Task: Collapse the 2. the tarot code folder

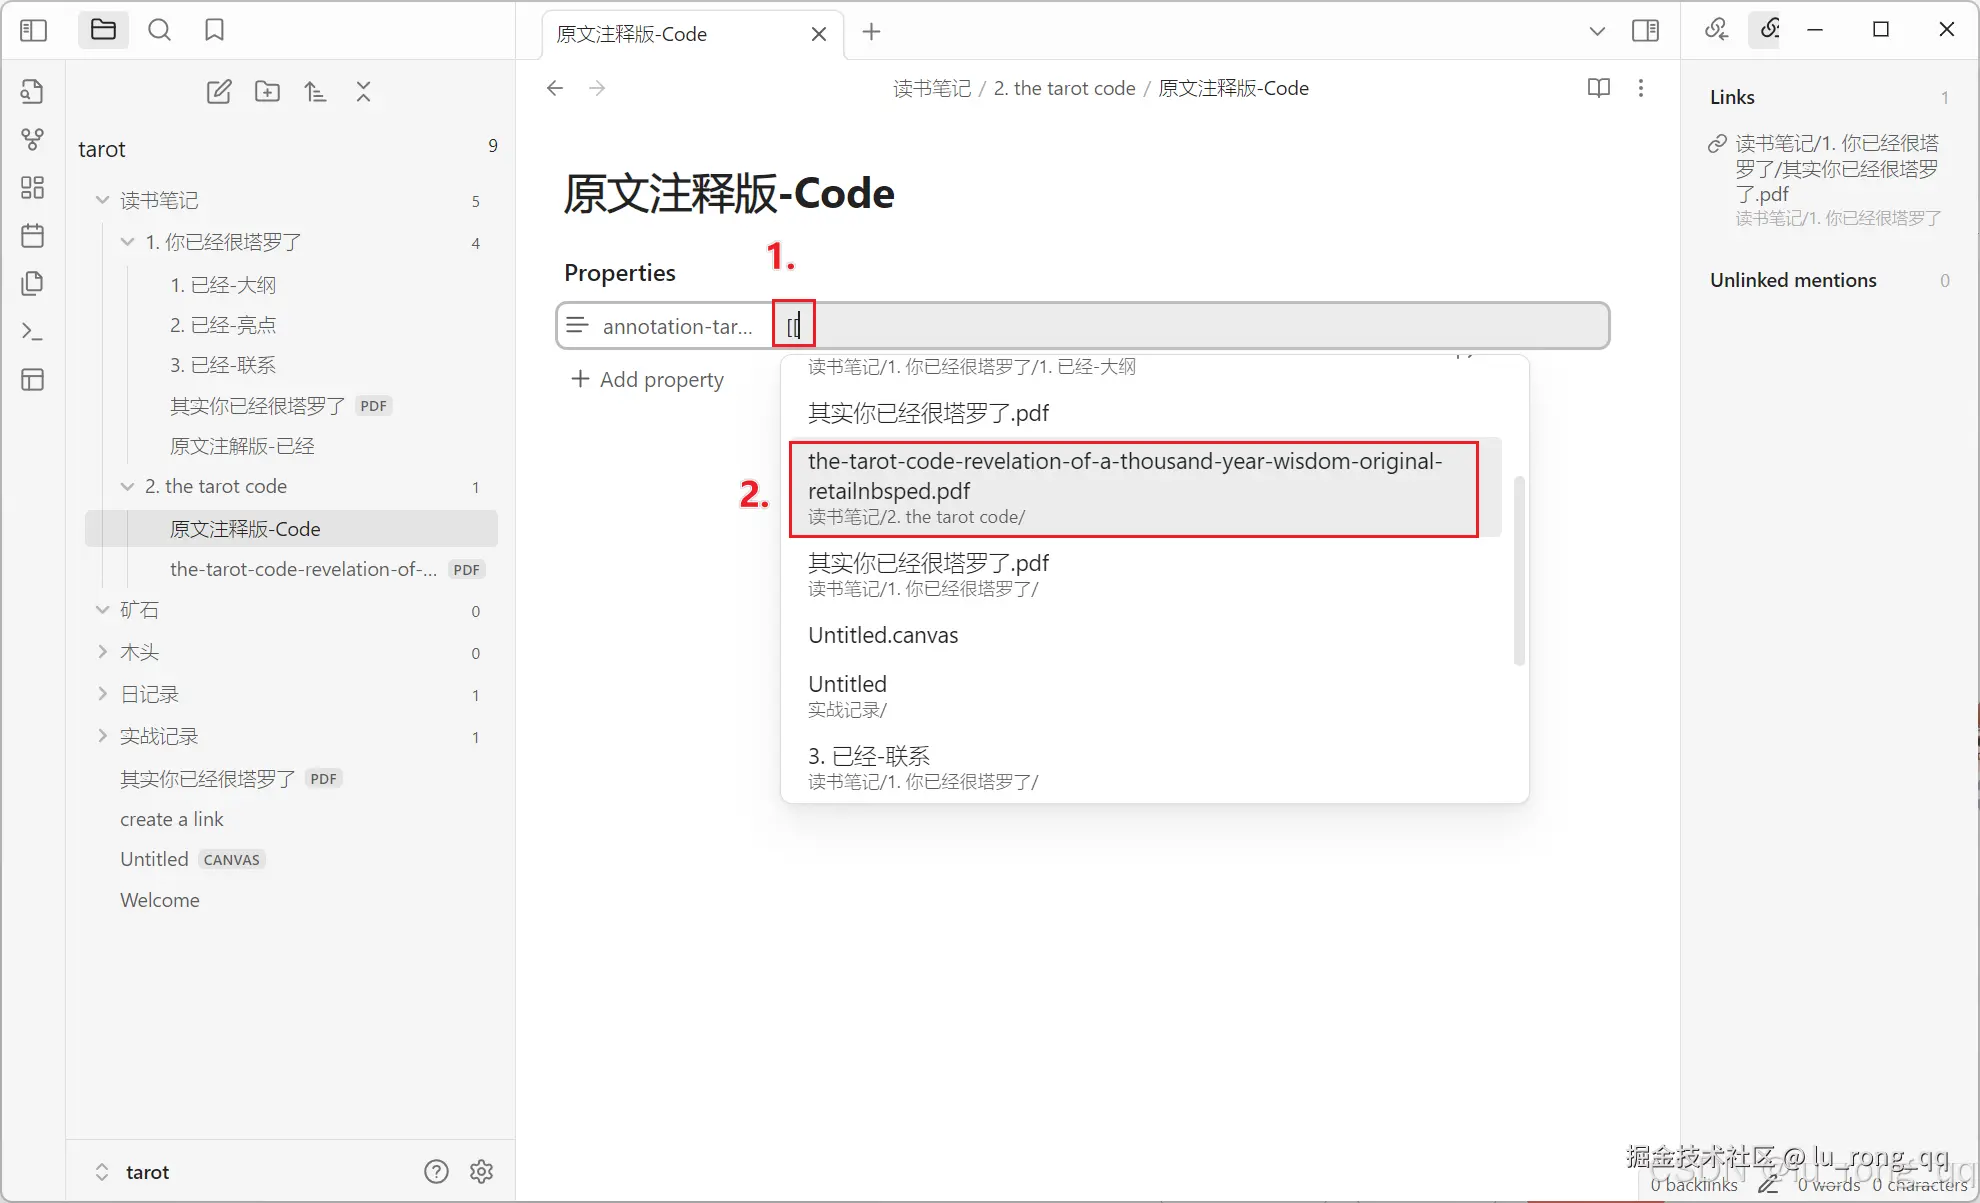Action: (x=127, y=486)
